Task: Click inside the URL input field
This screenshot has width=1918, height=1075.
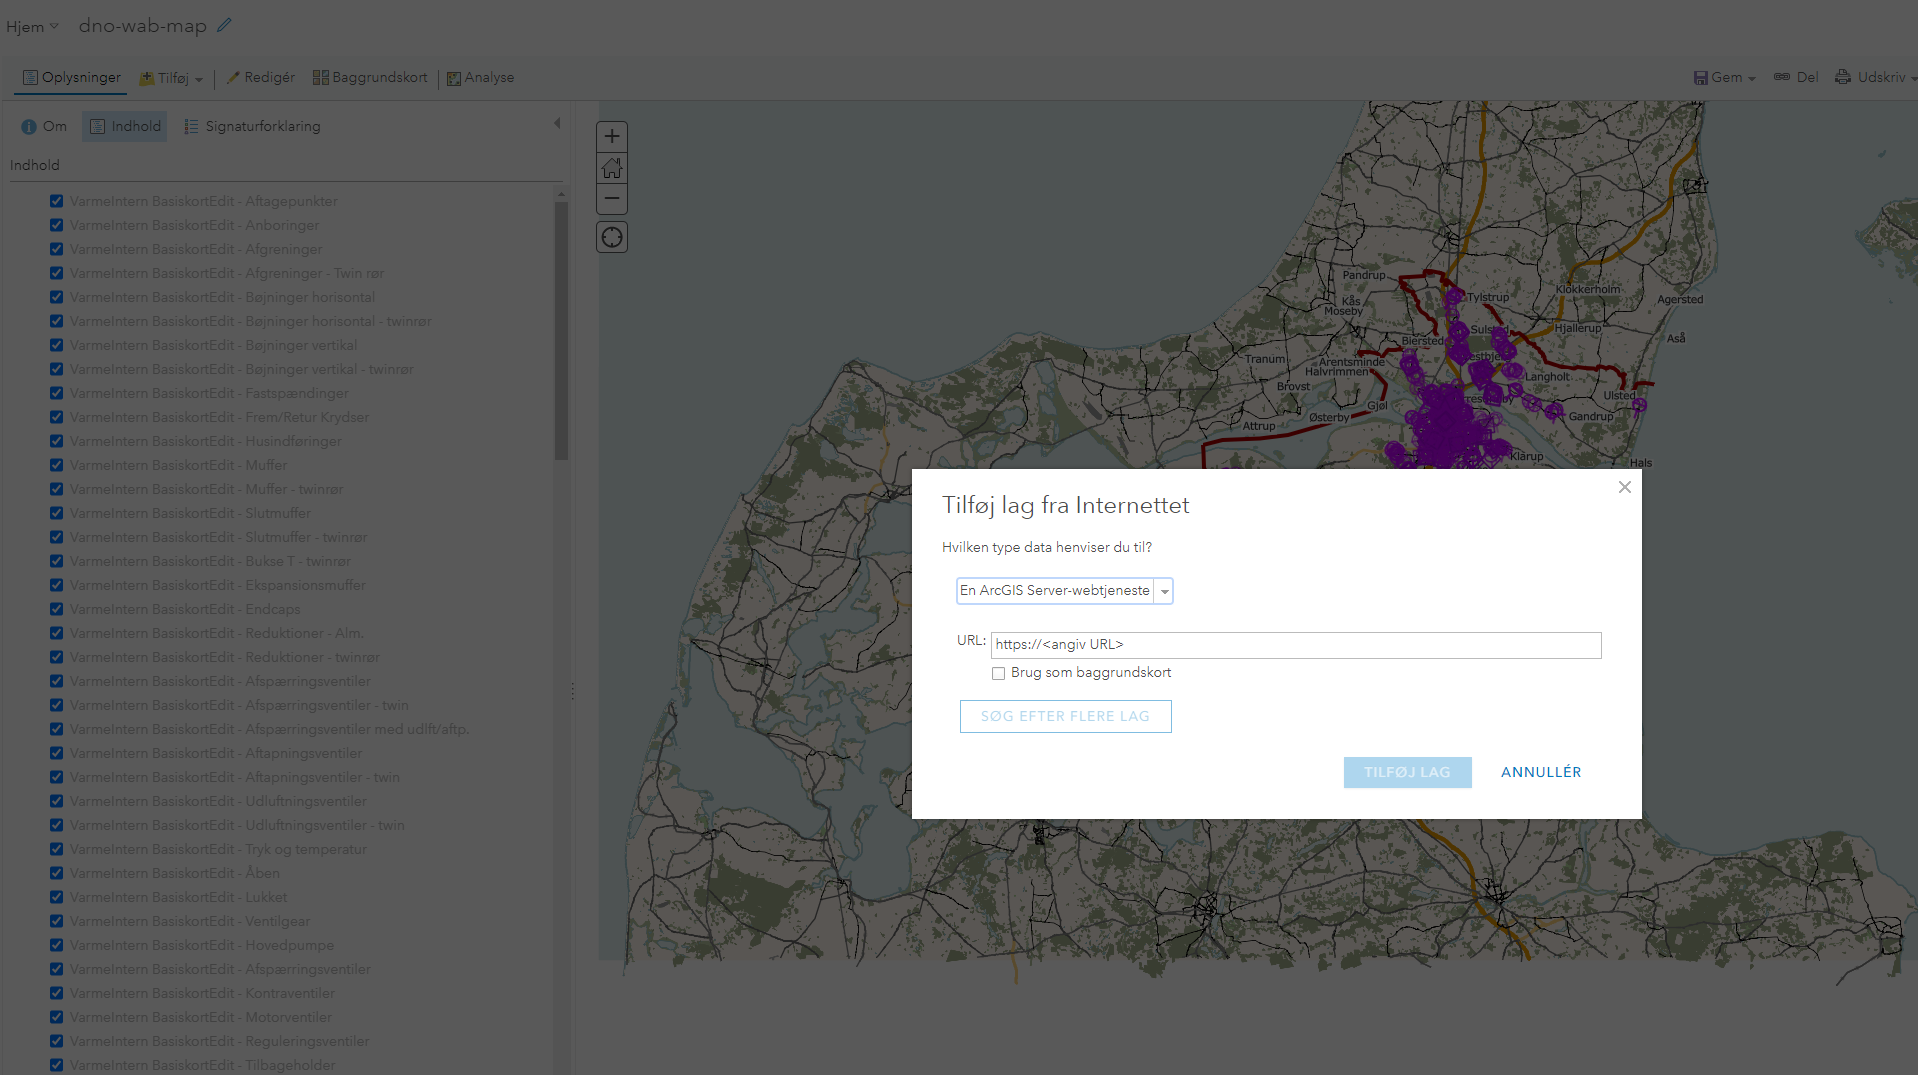Action: tap(1295, 645)
